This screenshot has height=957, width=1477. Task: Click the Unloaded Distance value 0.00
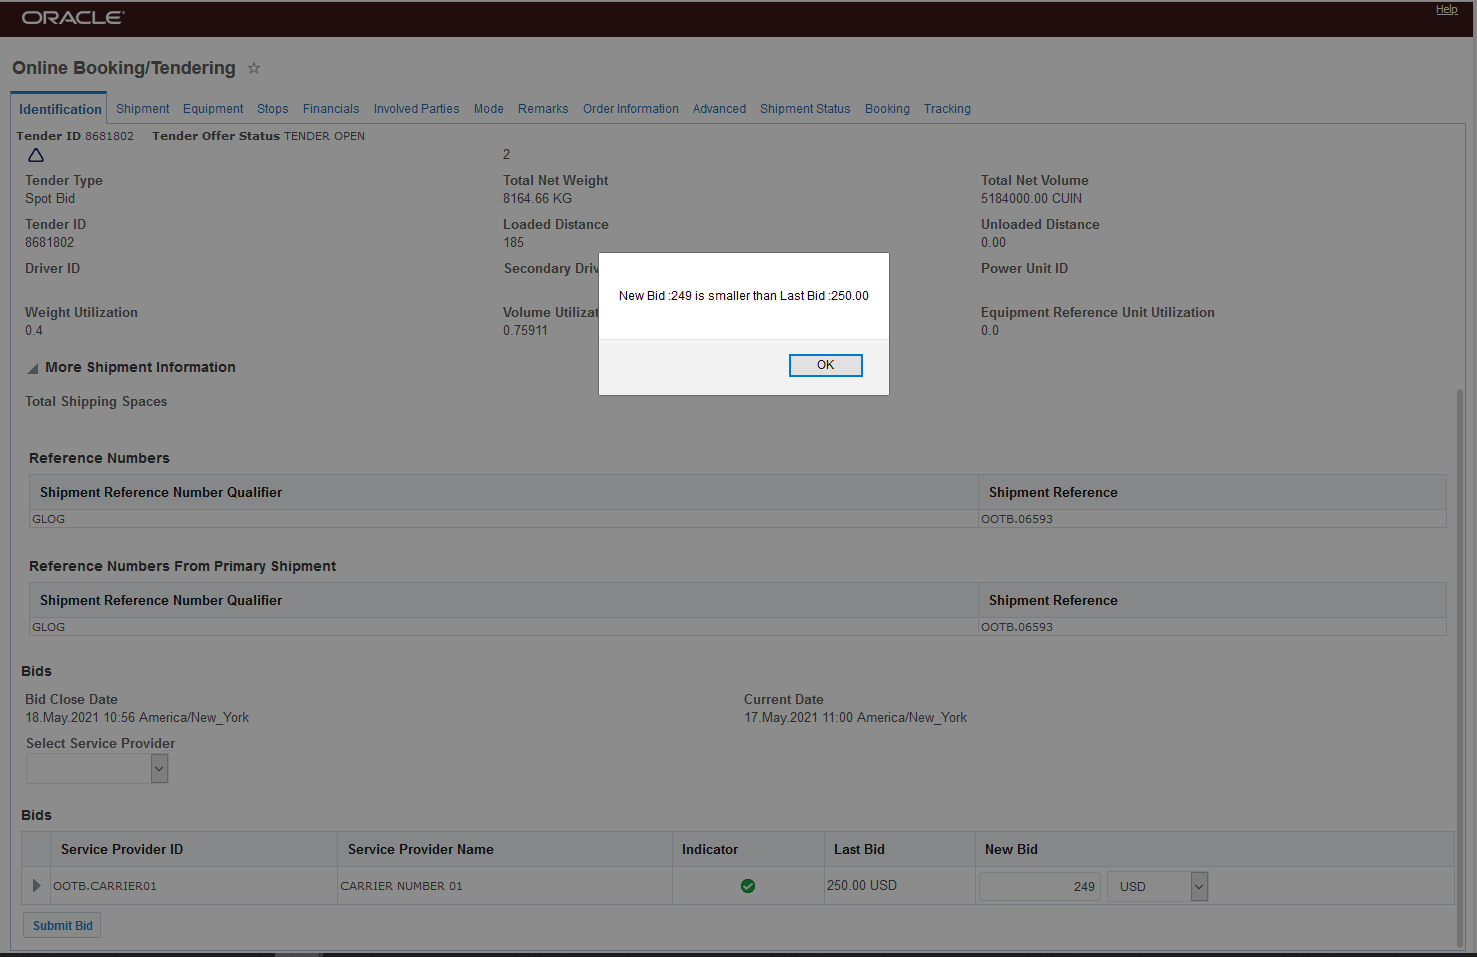pos(993,243)
